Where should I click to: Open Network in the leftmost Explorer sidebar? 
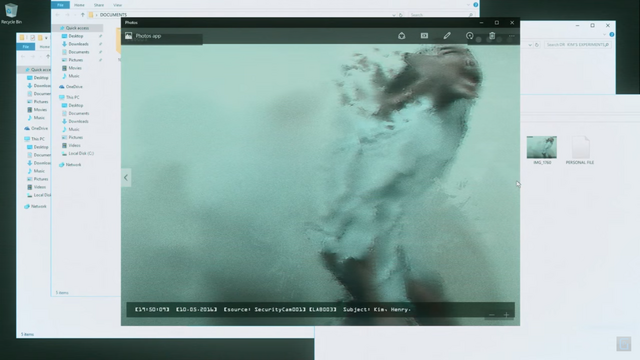click(35, 206)
